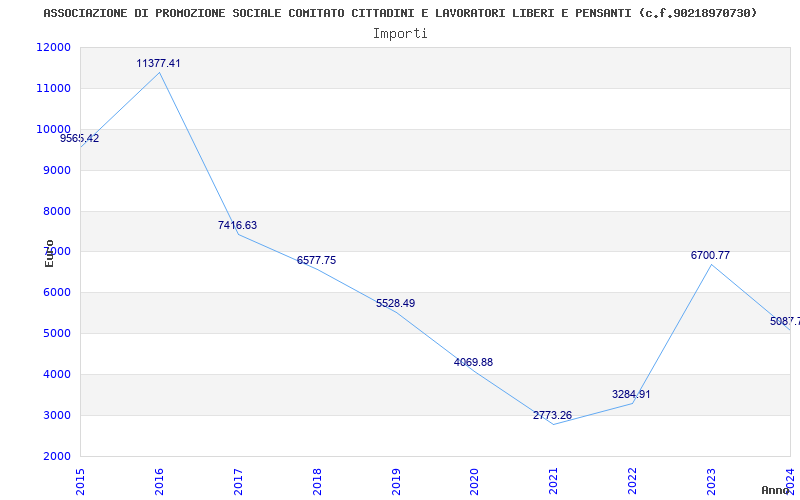Click the 6000 y-axis tick label

56,292
